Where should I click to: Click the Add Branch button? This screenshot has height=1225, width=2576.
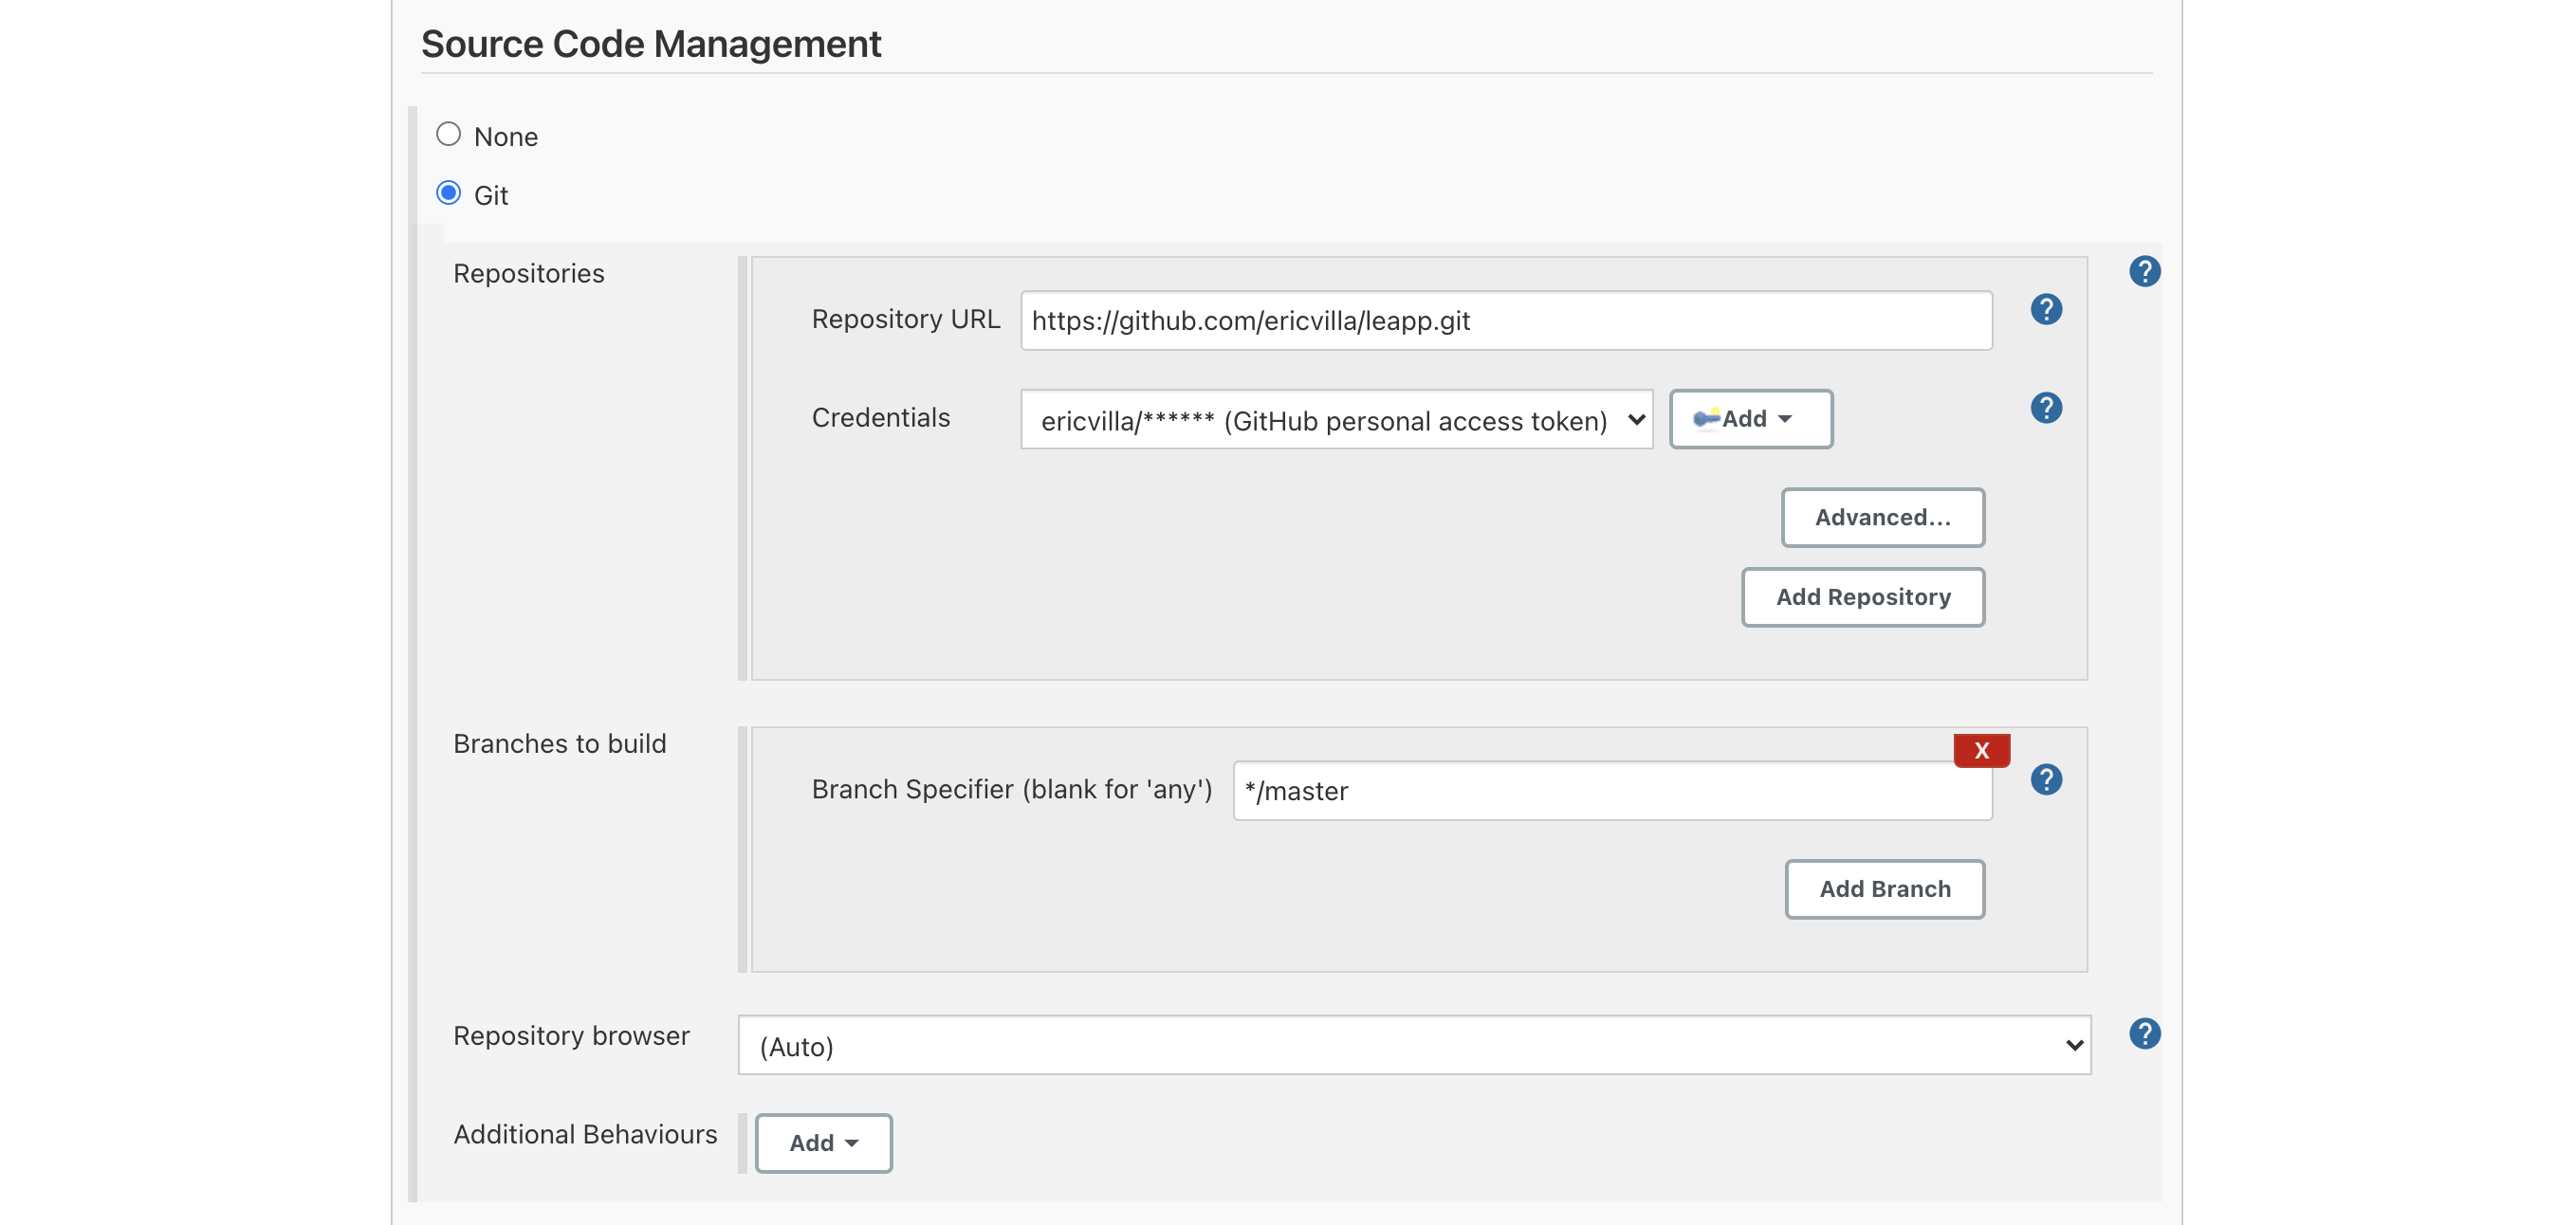[x=1884, y=888]
